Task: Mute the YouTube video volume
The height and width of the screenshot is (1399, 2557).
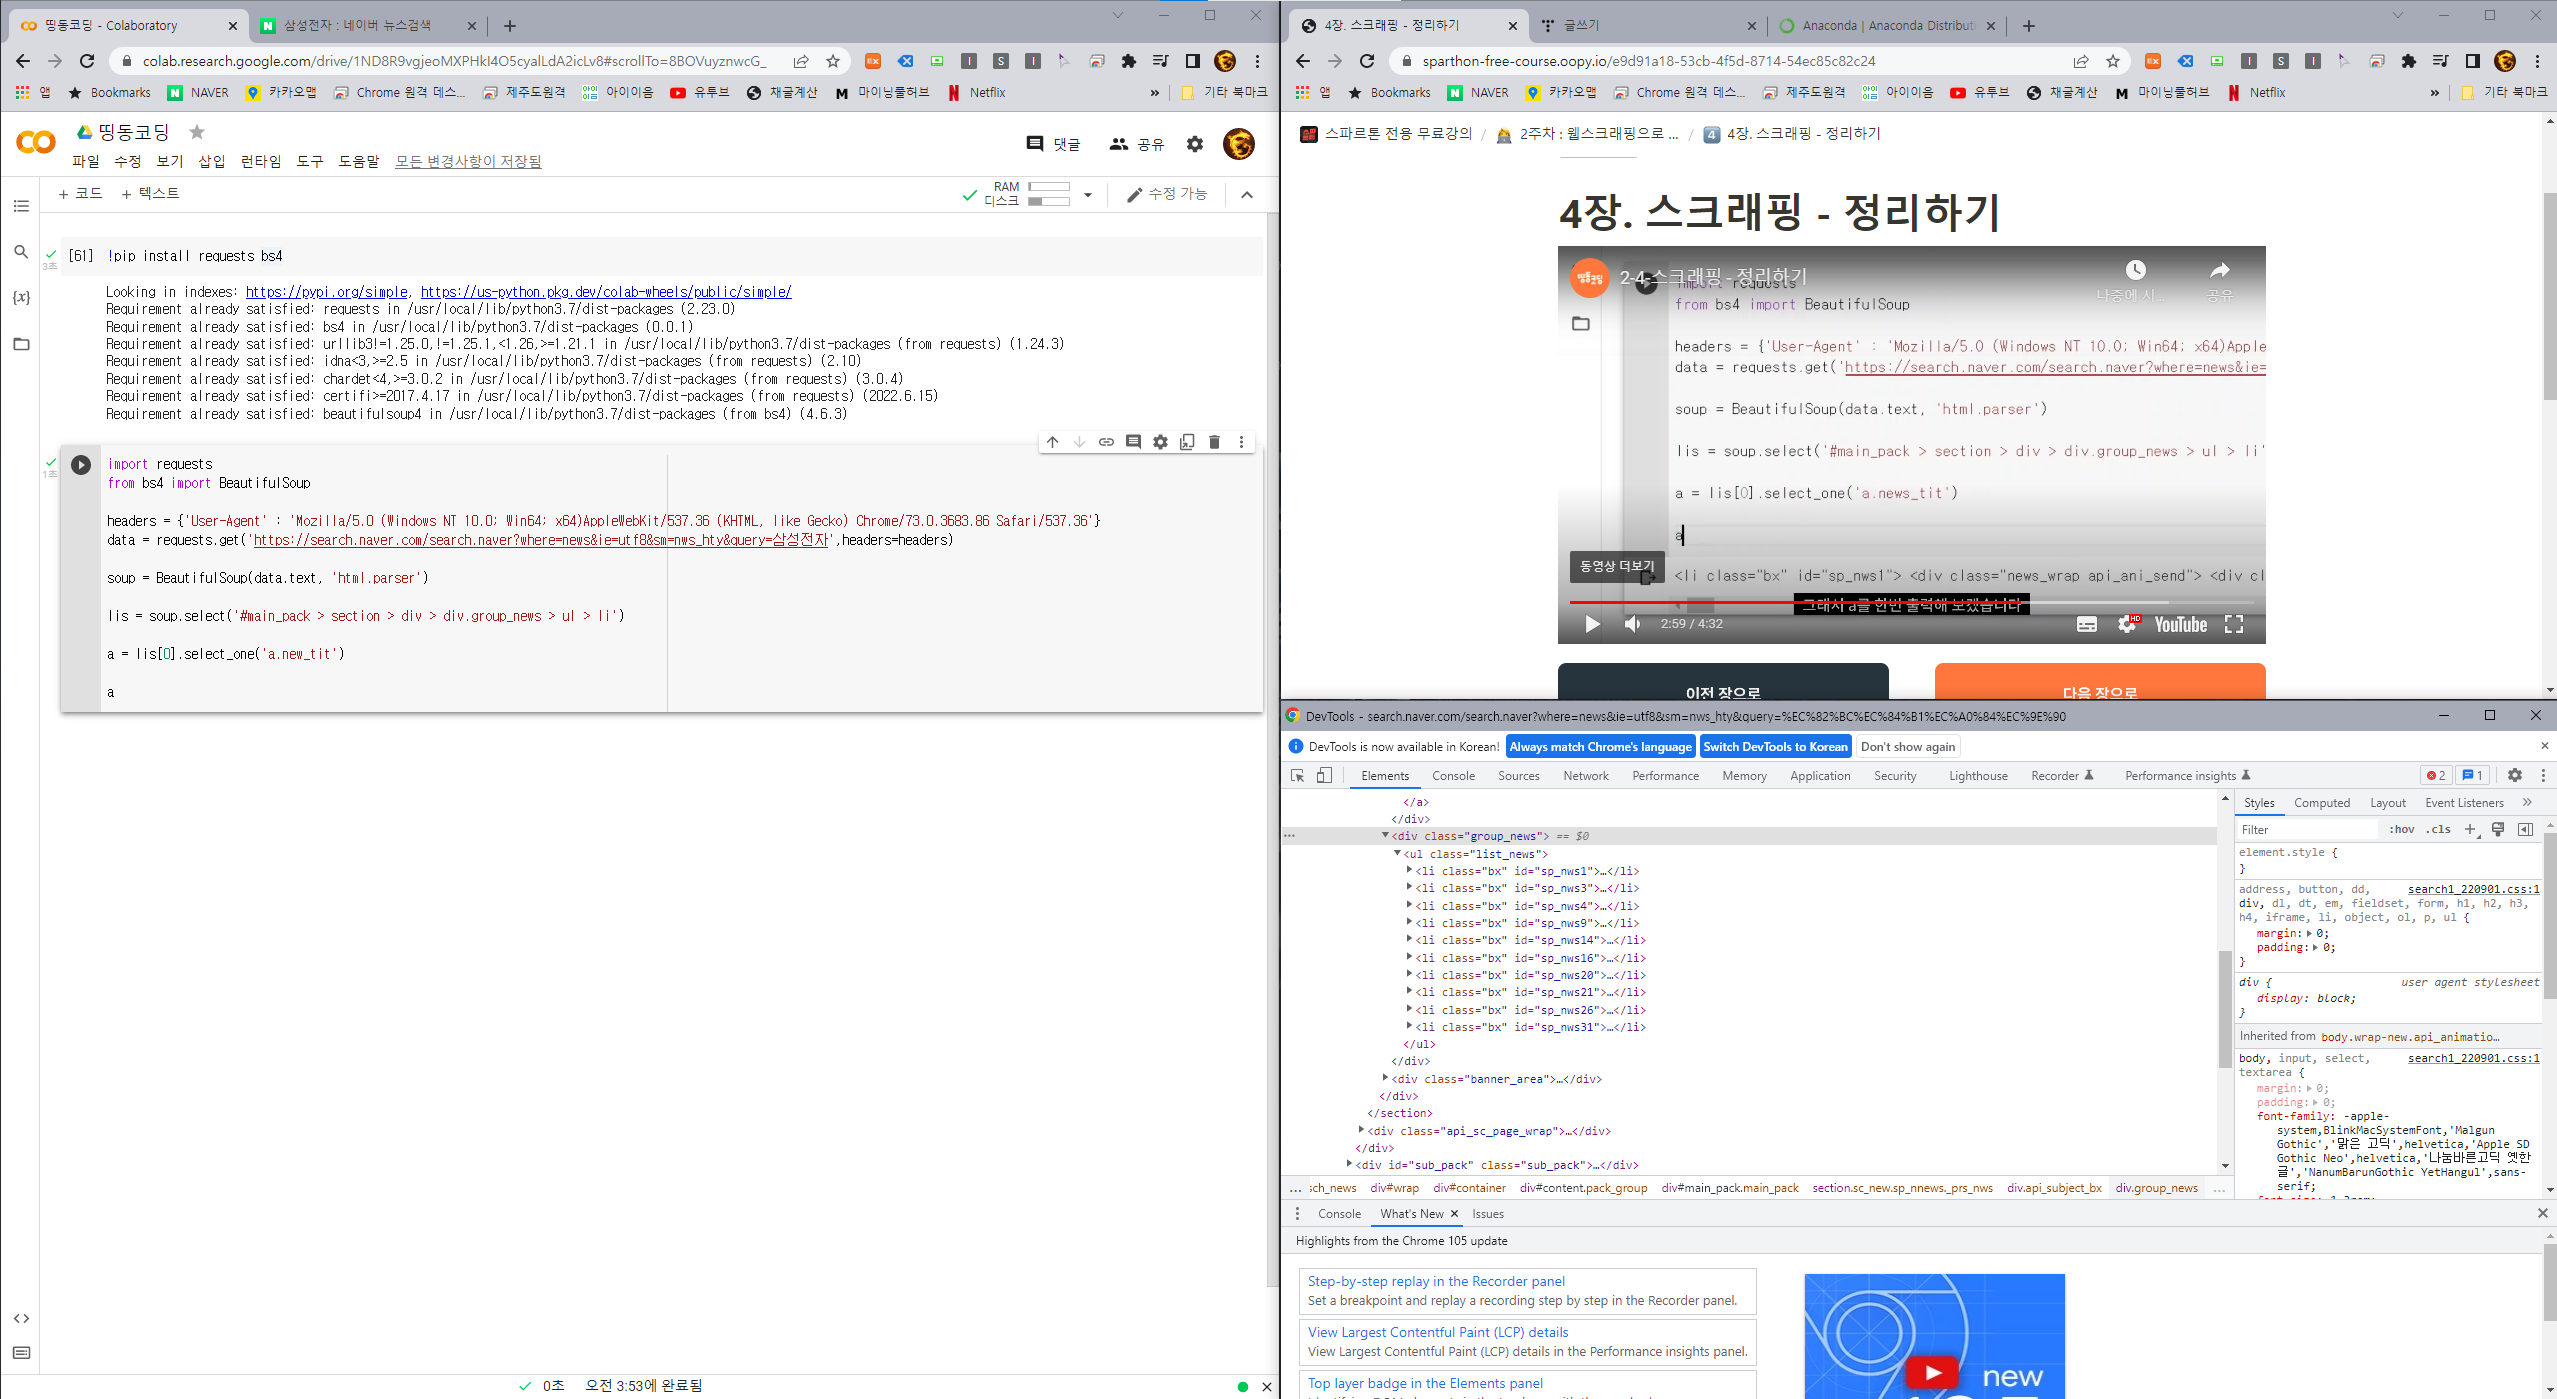Action: tap(1632, 624)
